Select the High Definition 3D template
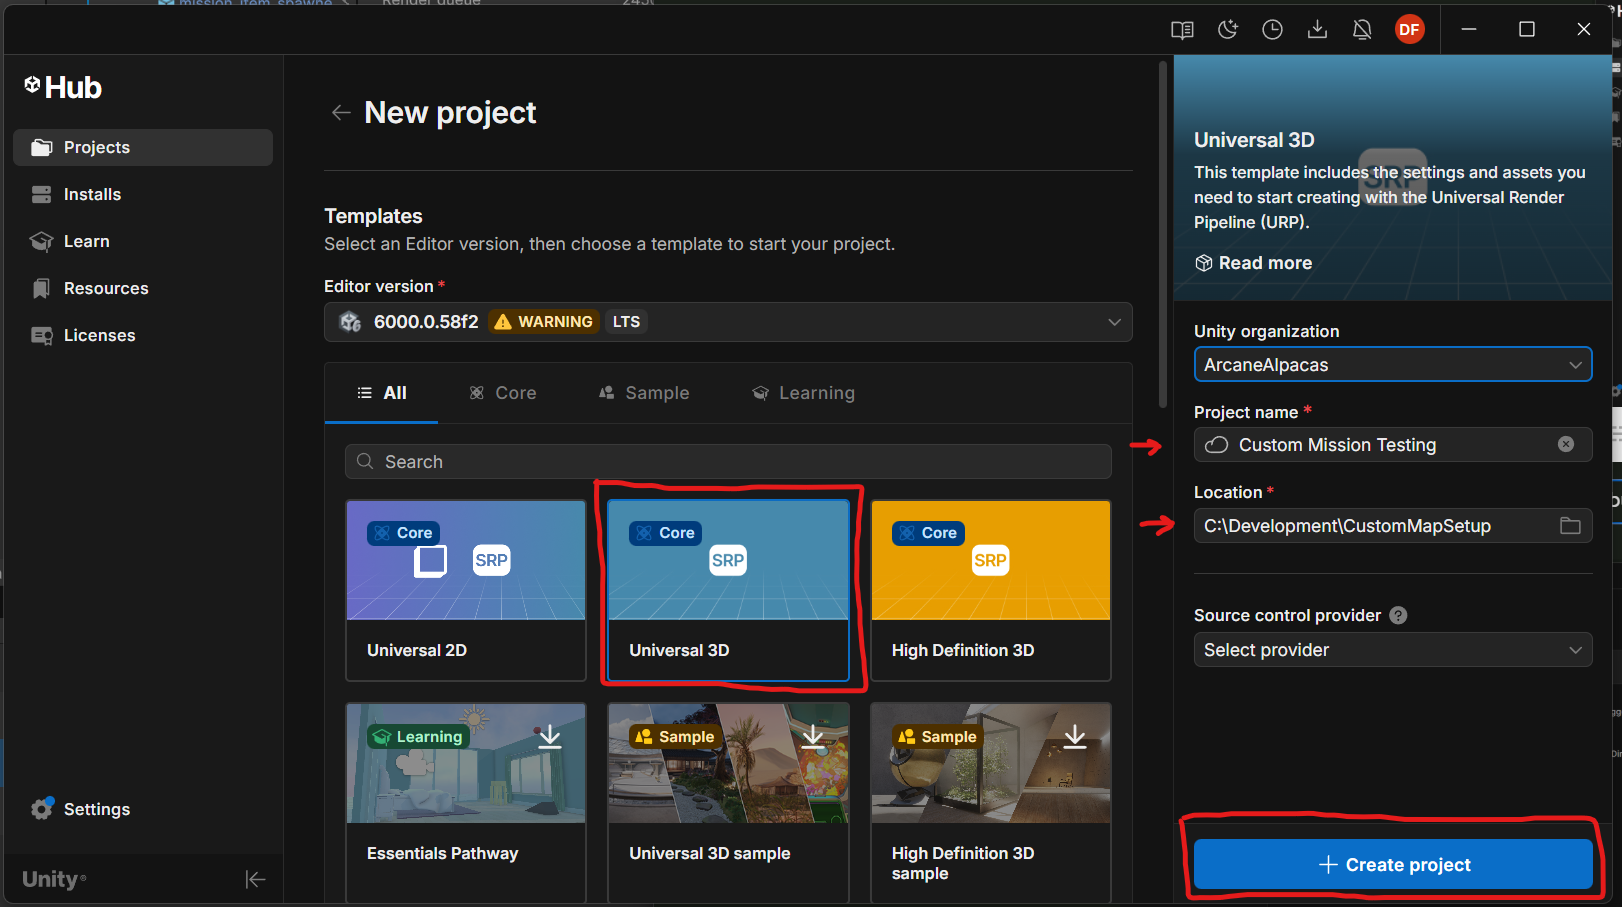Viewport: 1622px width, 907px height. pyautogui.click(x=991, y=591)
